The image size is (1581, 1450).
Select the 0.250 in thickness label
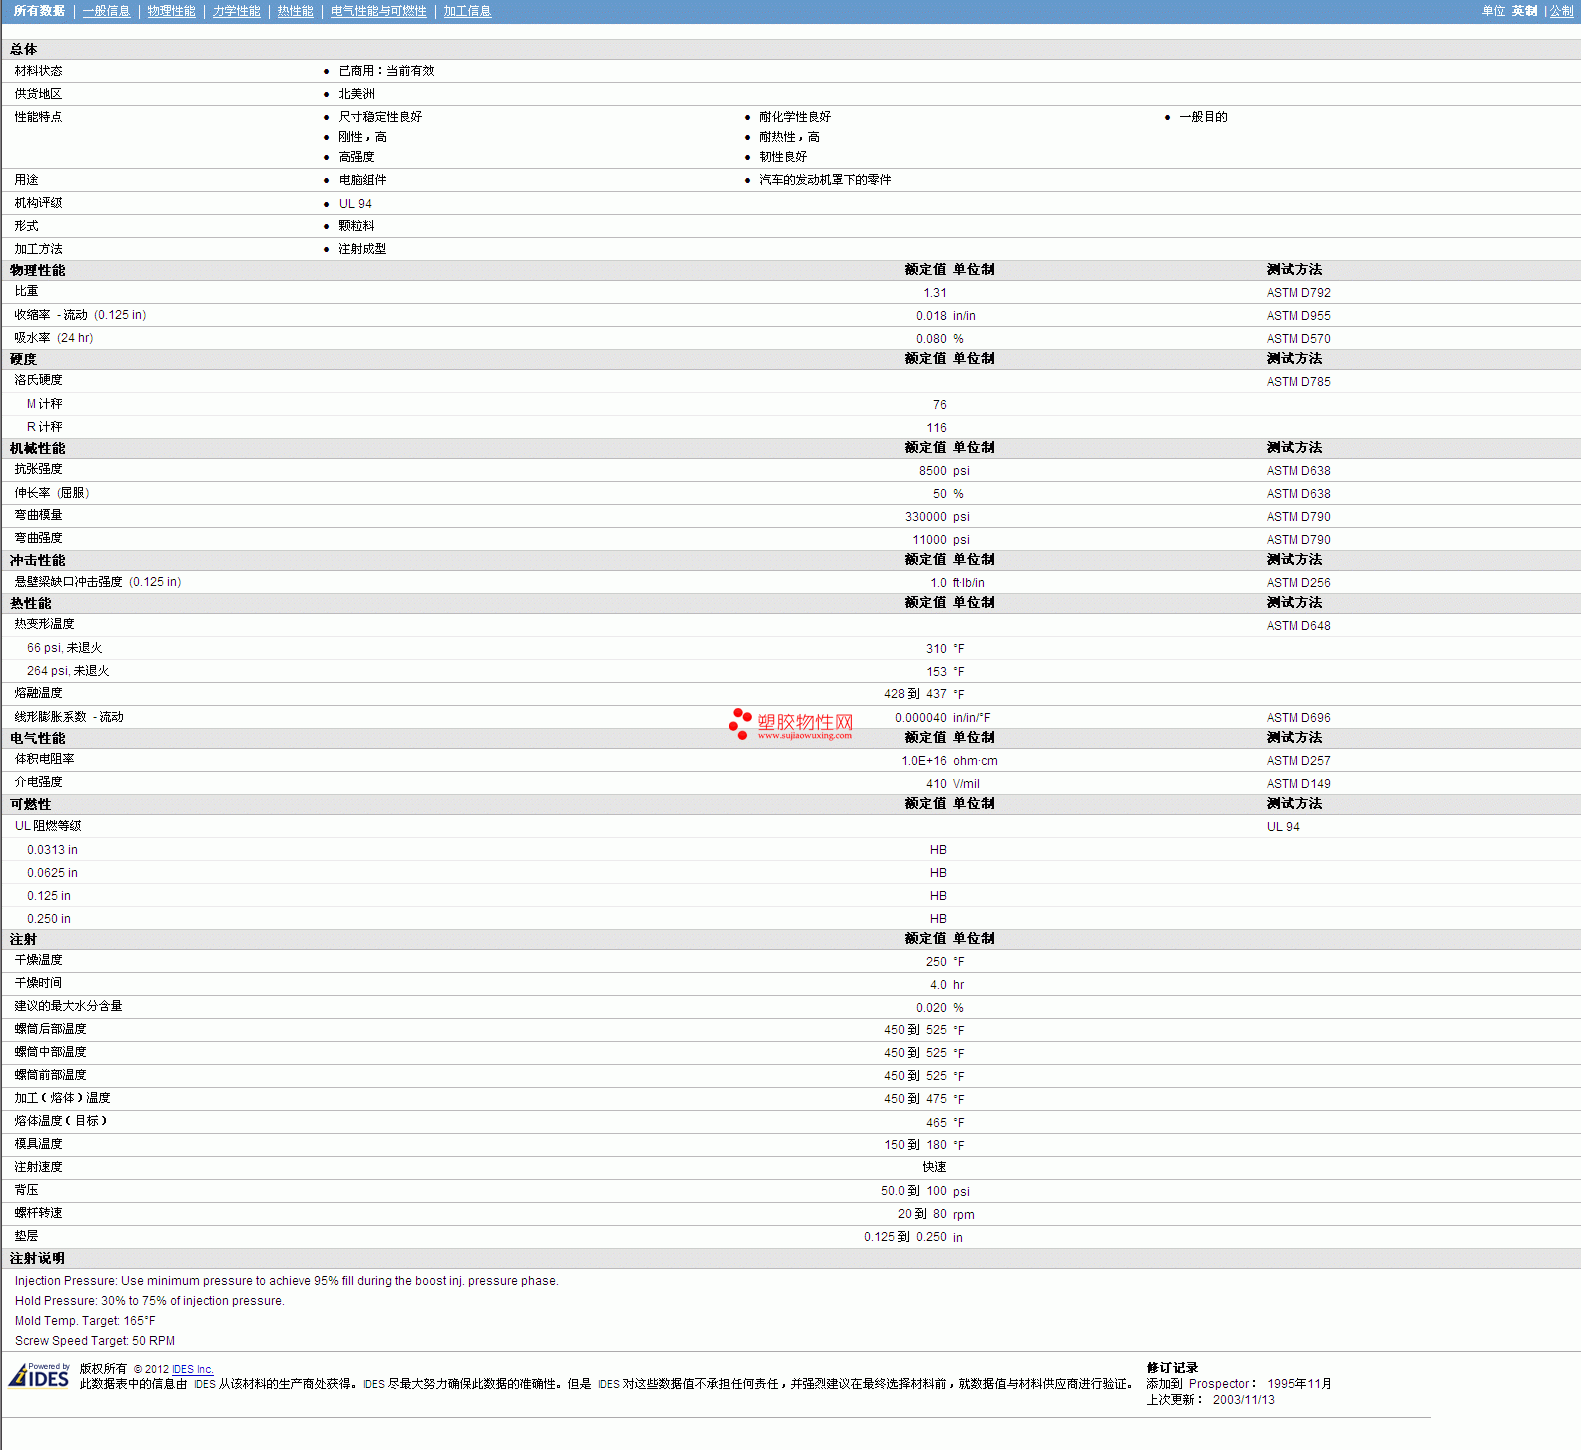(x=49, y=919)
